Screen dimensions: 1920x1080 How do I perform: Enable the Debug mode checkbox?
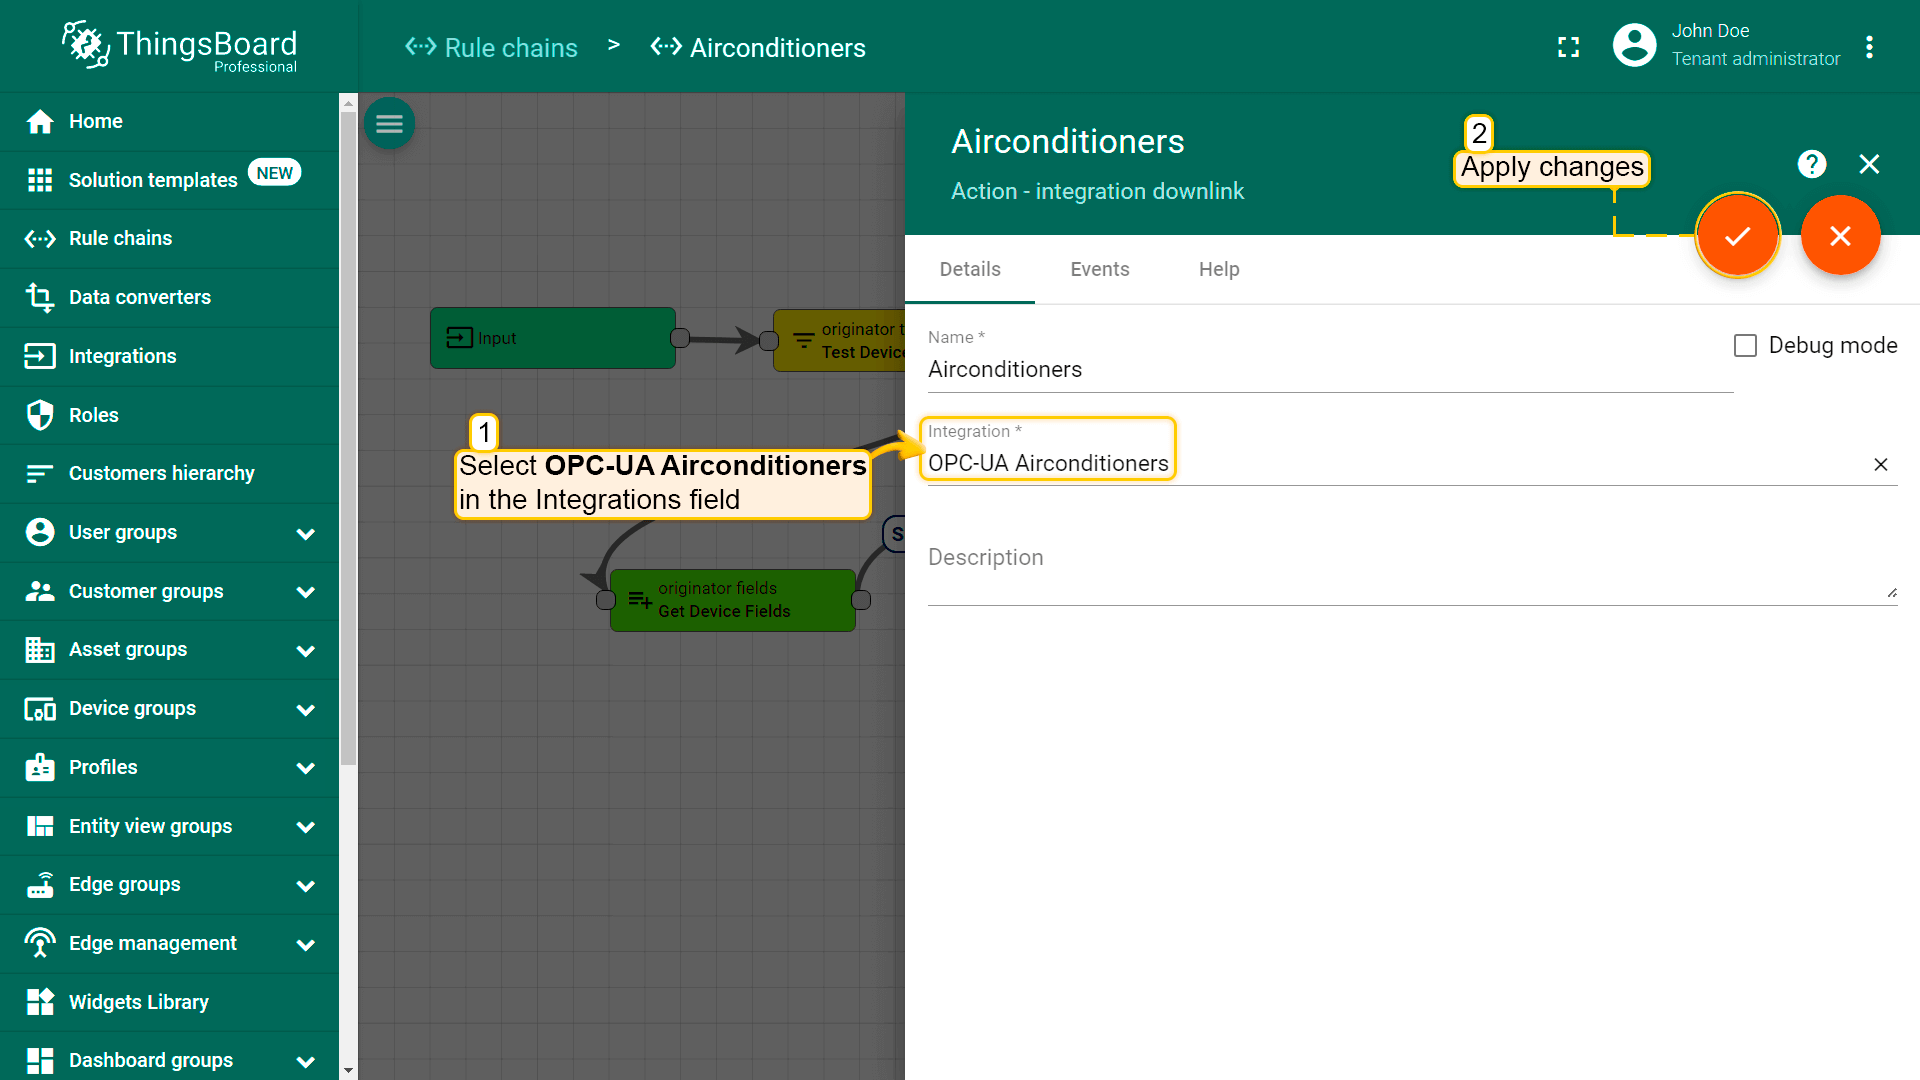1745,346
